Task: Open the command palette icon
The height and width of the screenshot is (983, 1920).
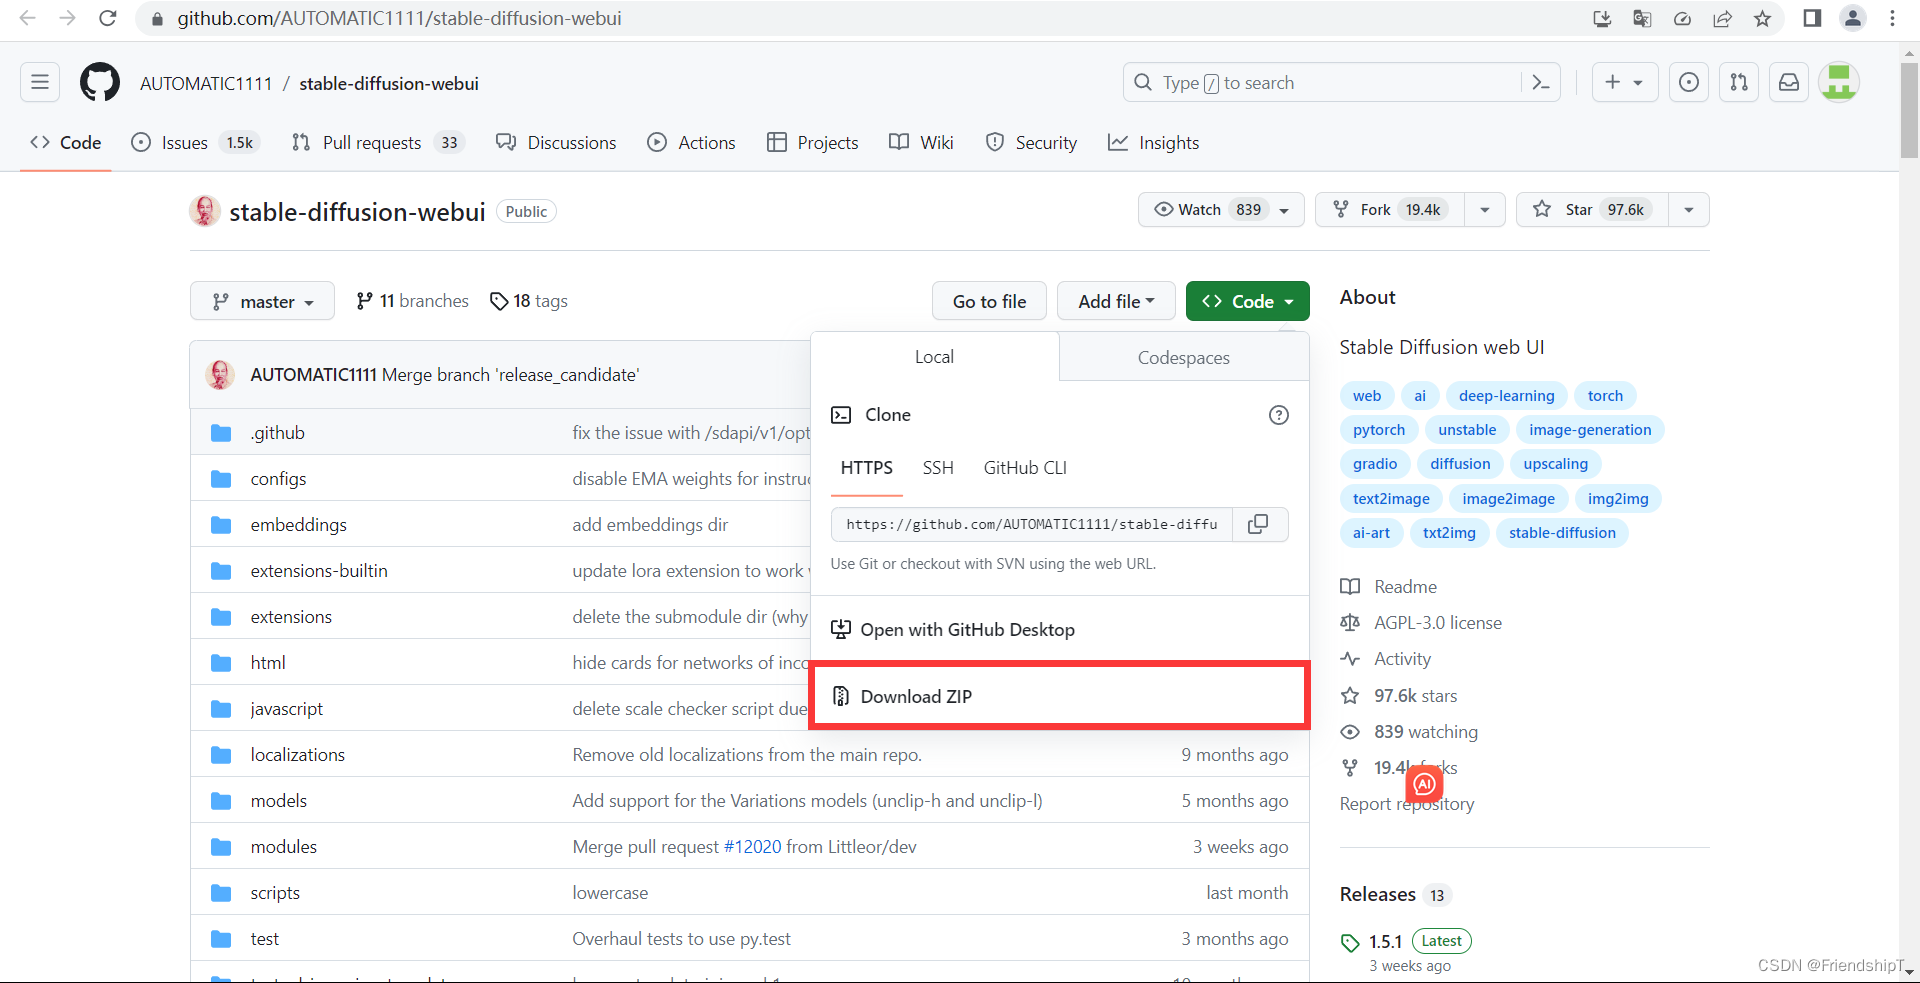Action: [1541, 83]
